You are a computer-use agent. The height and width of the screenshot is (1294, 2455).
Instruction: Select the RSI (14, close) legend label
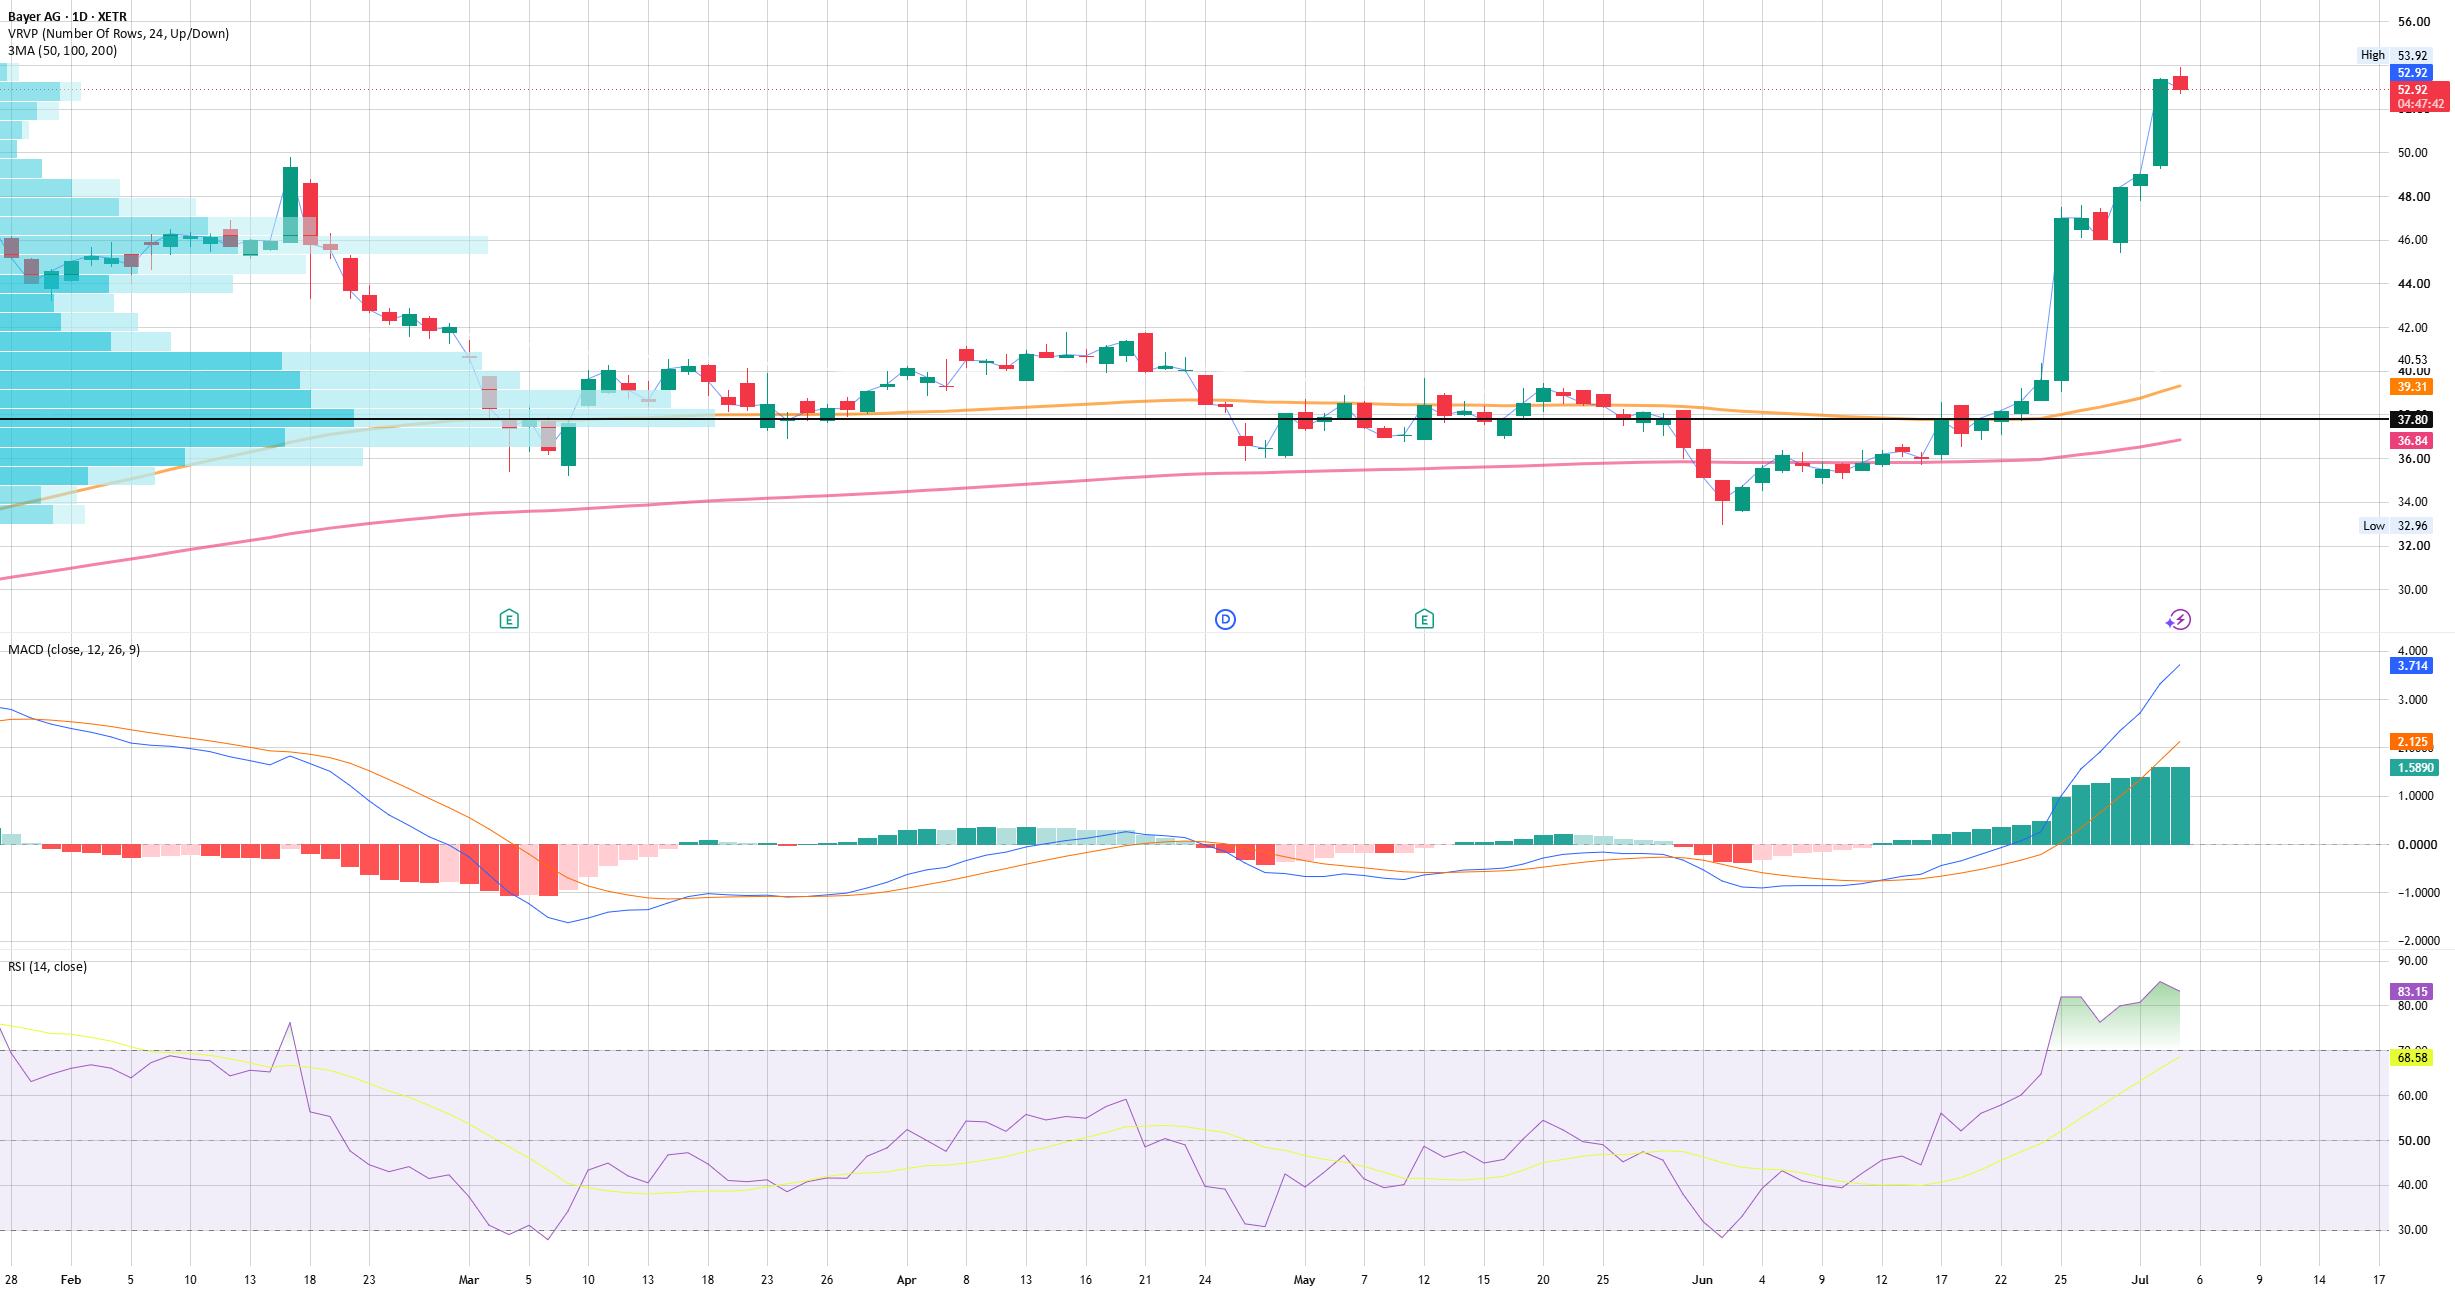[x=47, y=967]
